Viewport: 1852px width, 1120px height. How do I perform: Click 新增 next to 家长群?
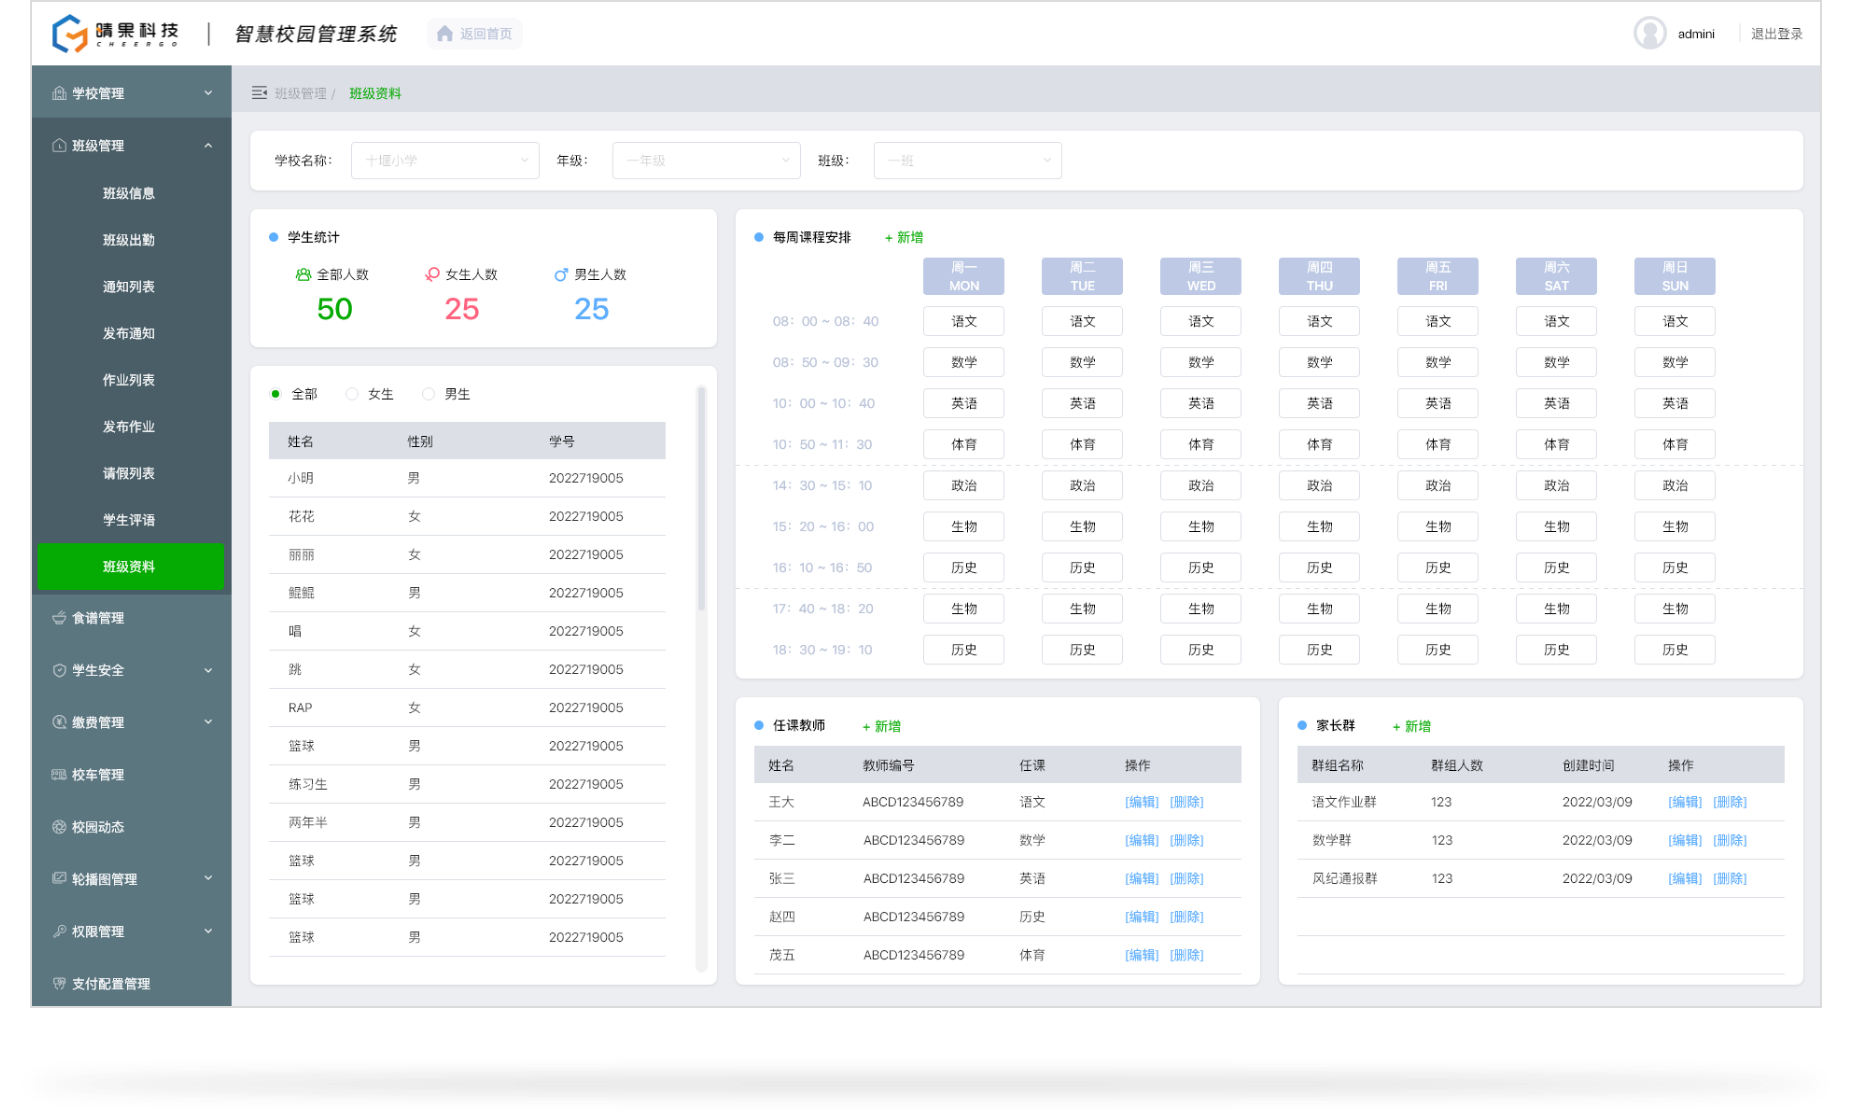point(1412,726)
